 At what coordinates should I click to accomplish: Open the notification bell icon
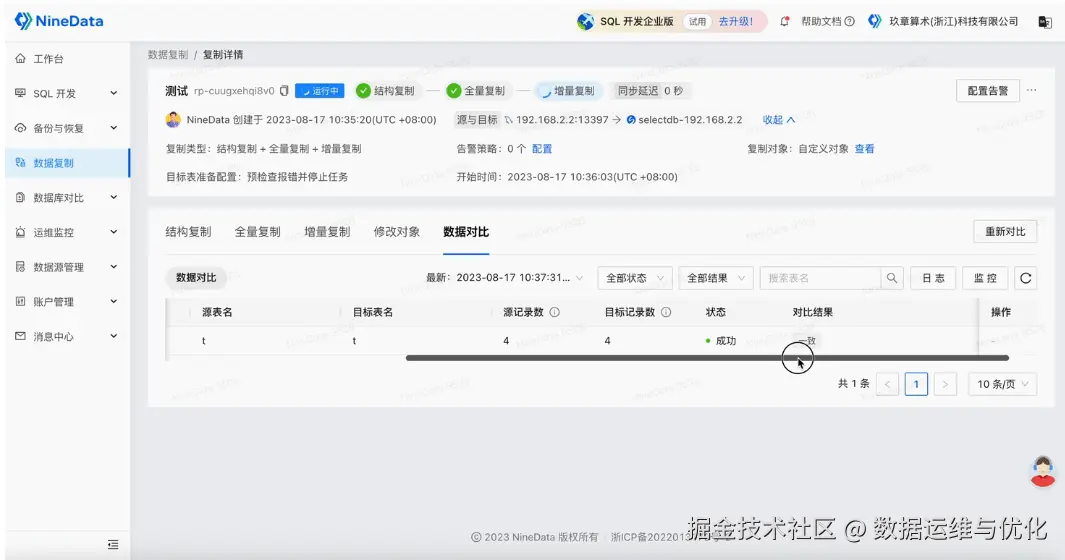[784, 21]
